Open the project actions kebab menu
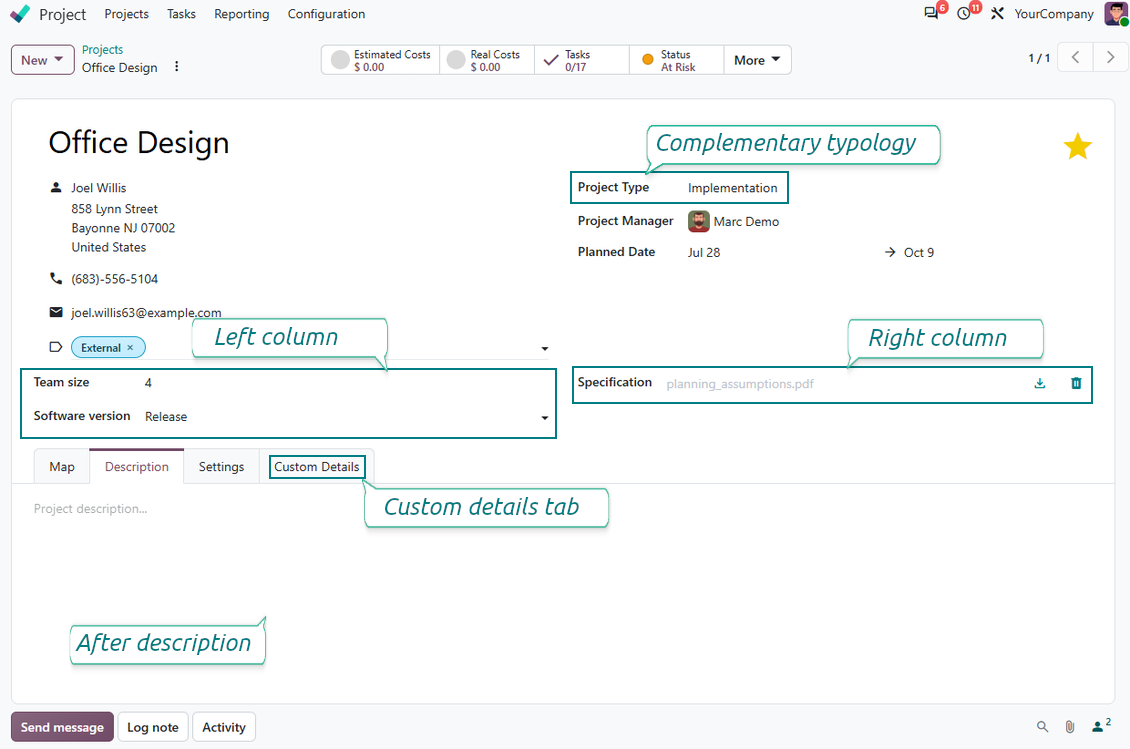 [177, 66]
